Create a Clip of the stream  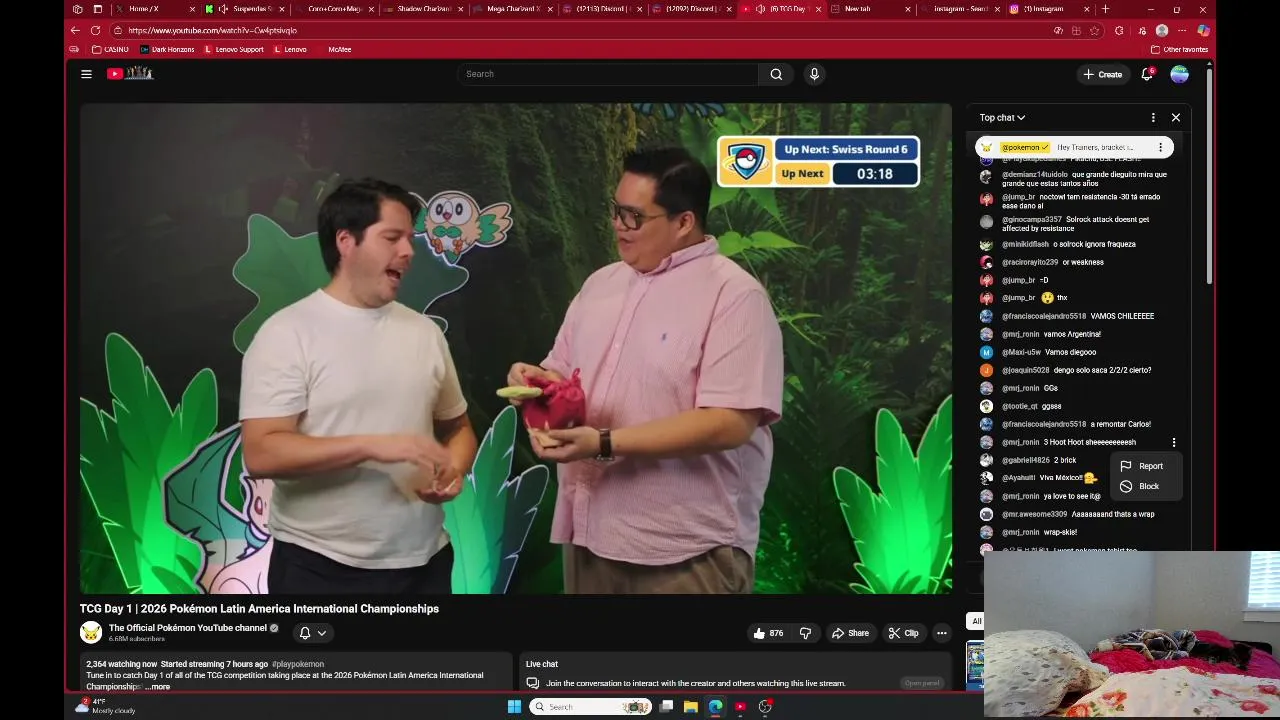tap(903, 633)
